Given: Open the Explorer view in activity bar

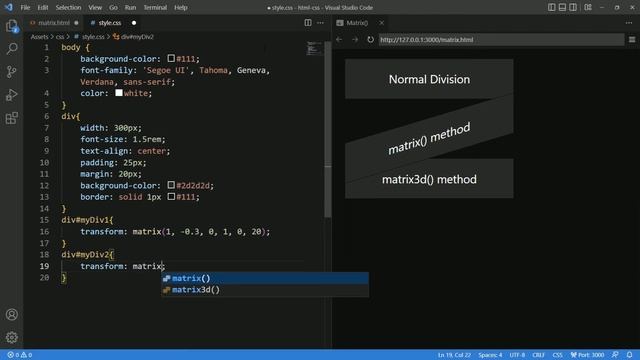Looking at the screenshot, I should [x=11, y=27].
